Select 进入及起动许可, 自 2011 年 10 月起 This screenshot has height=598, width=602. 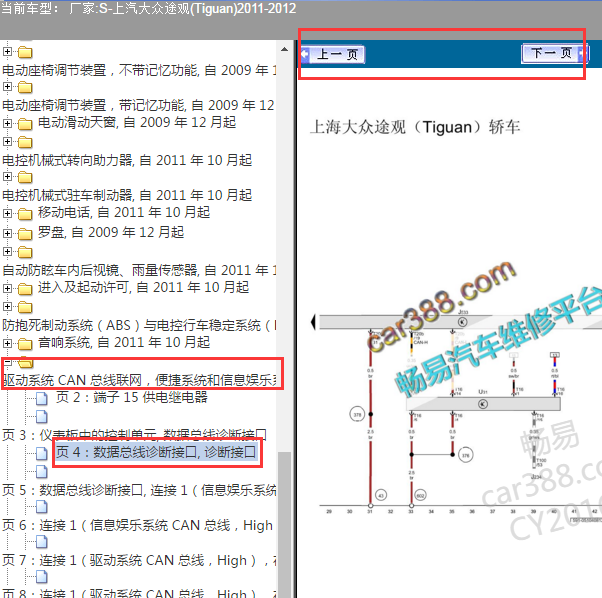coord(143,287)
